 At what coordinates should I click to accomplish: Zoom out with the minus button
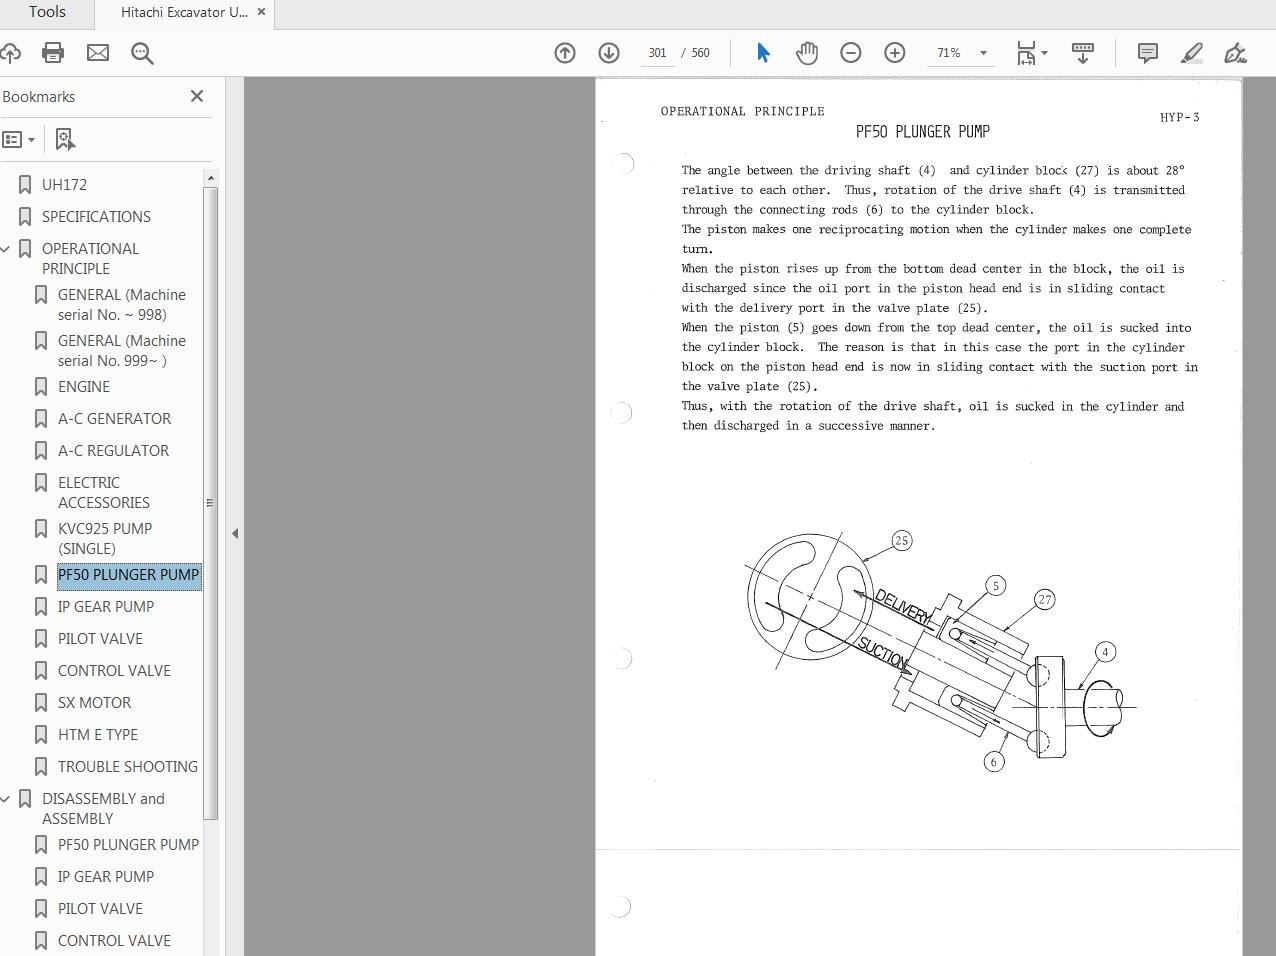(x=851, y=52)
